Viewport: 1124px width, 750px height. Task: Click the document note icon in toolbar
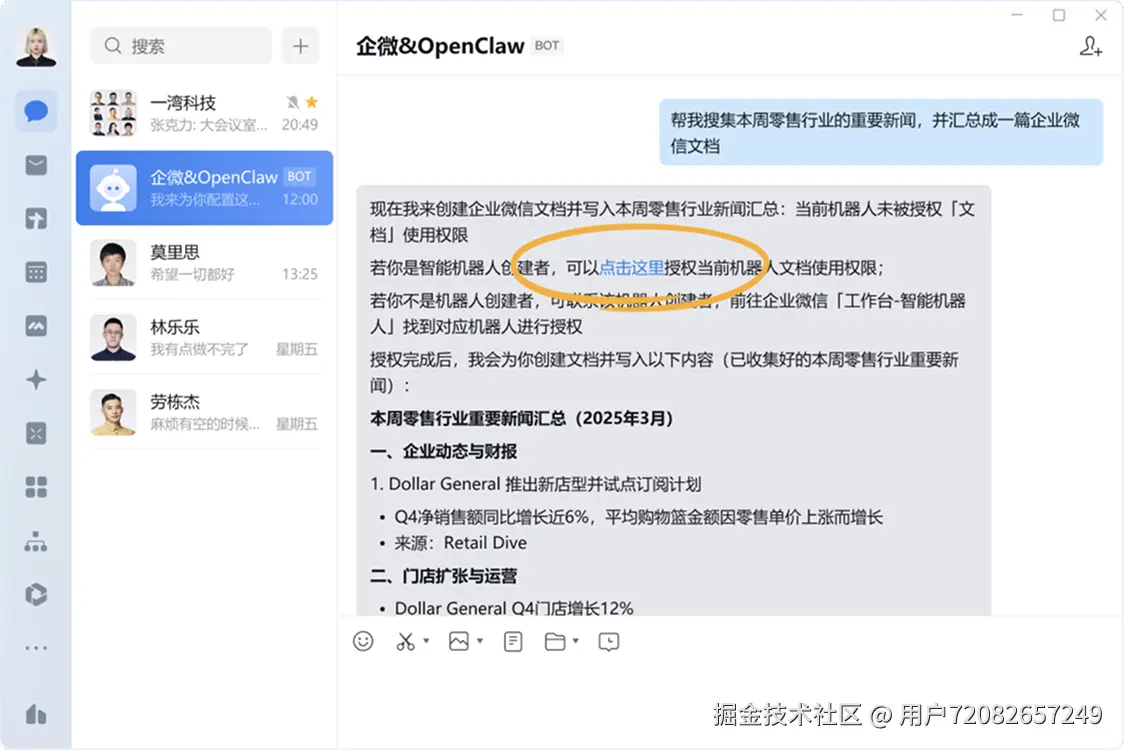[513, 641]
